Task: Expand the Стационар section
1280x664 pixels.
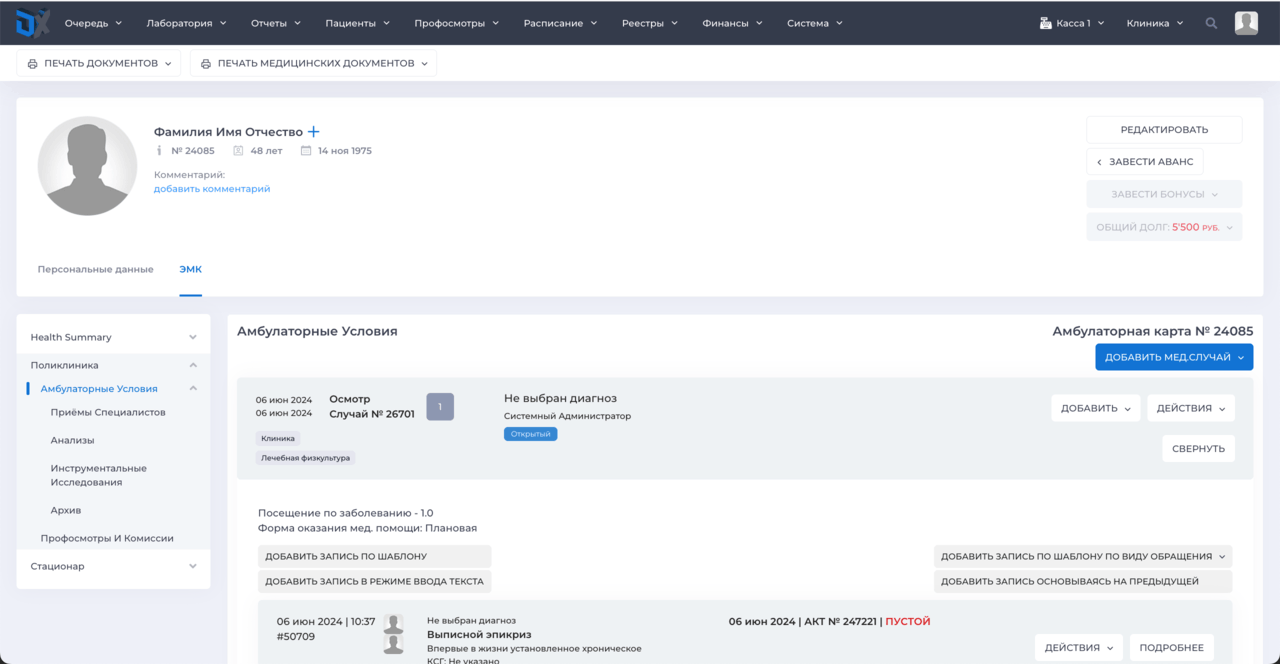Action: 113,566
